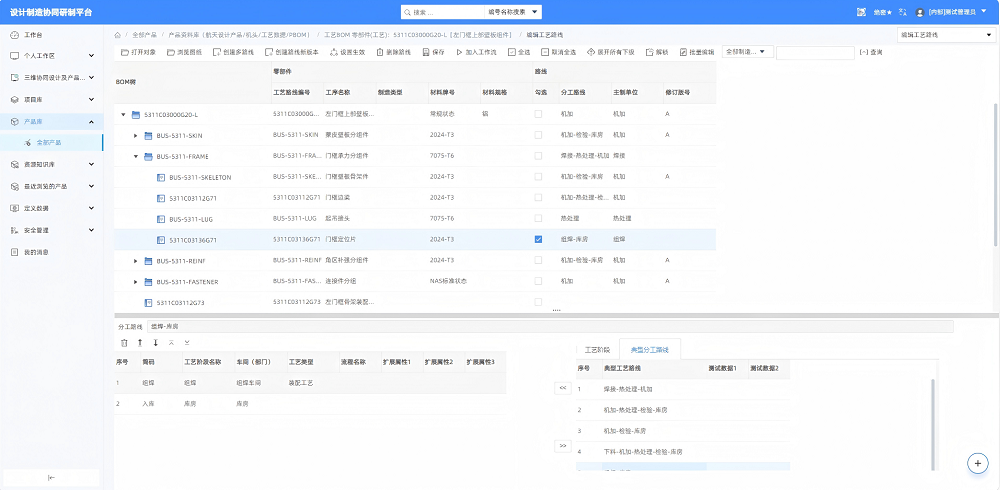Open the 最近浏览的产品 menu

tap(52, 186)
